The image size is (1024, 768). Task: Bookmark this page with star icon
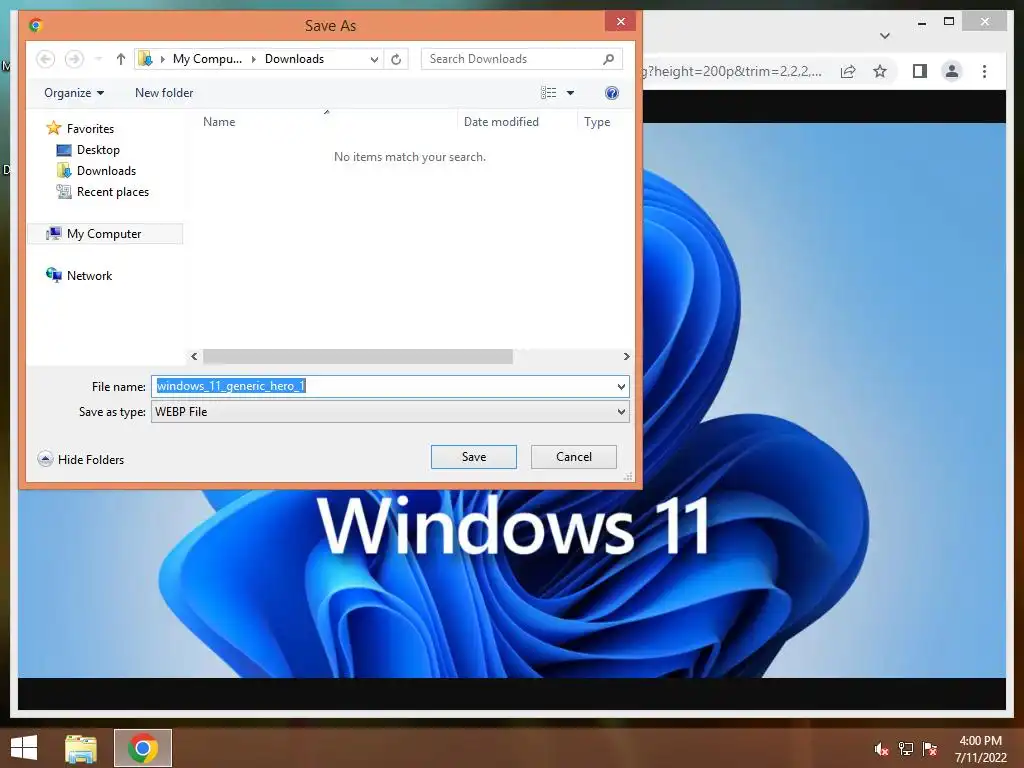[x=880, y=71]
